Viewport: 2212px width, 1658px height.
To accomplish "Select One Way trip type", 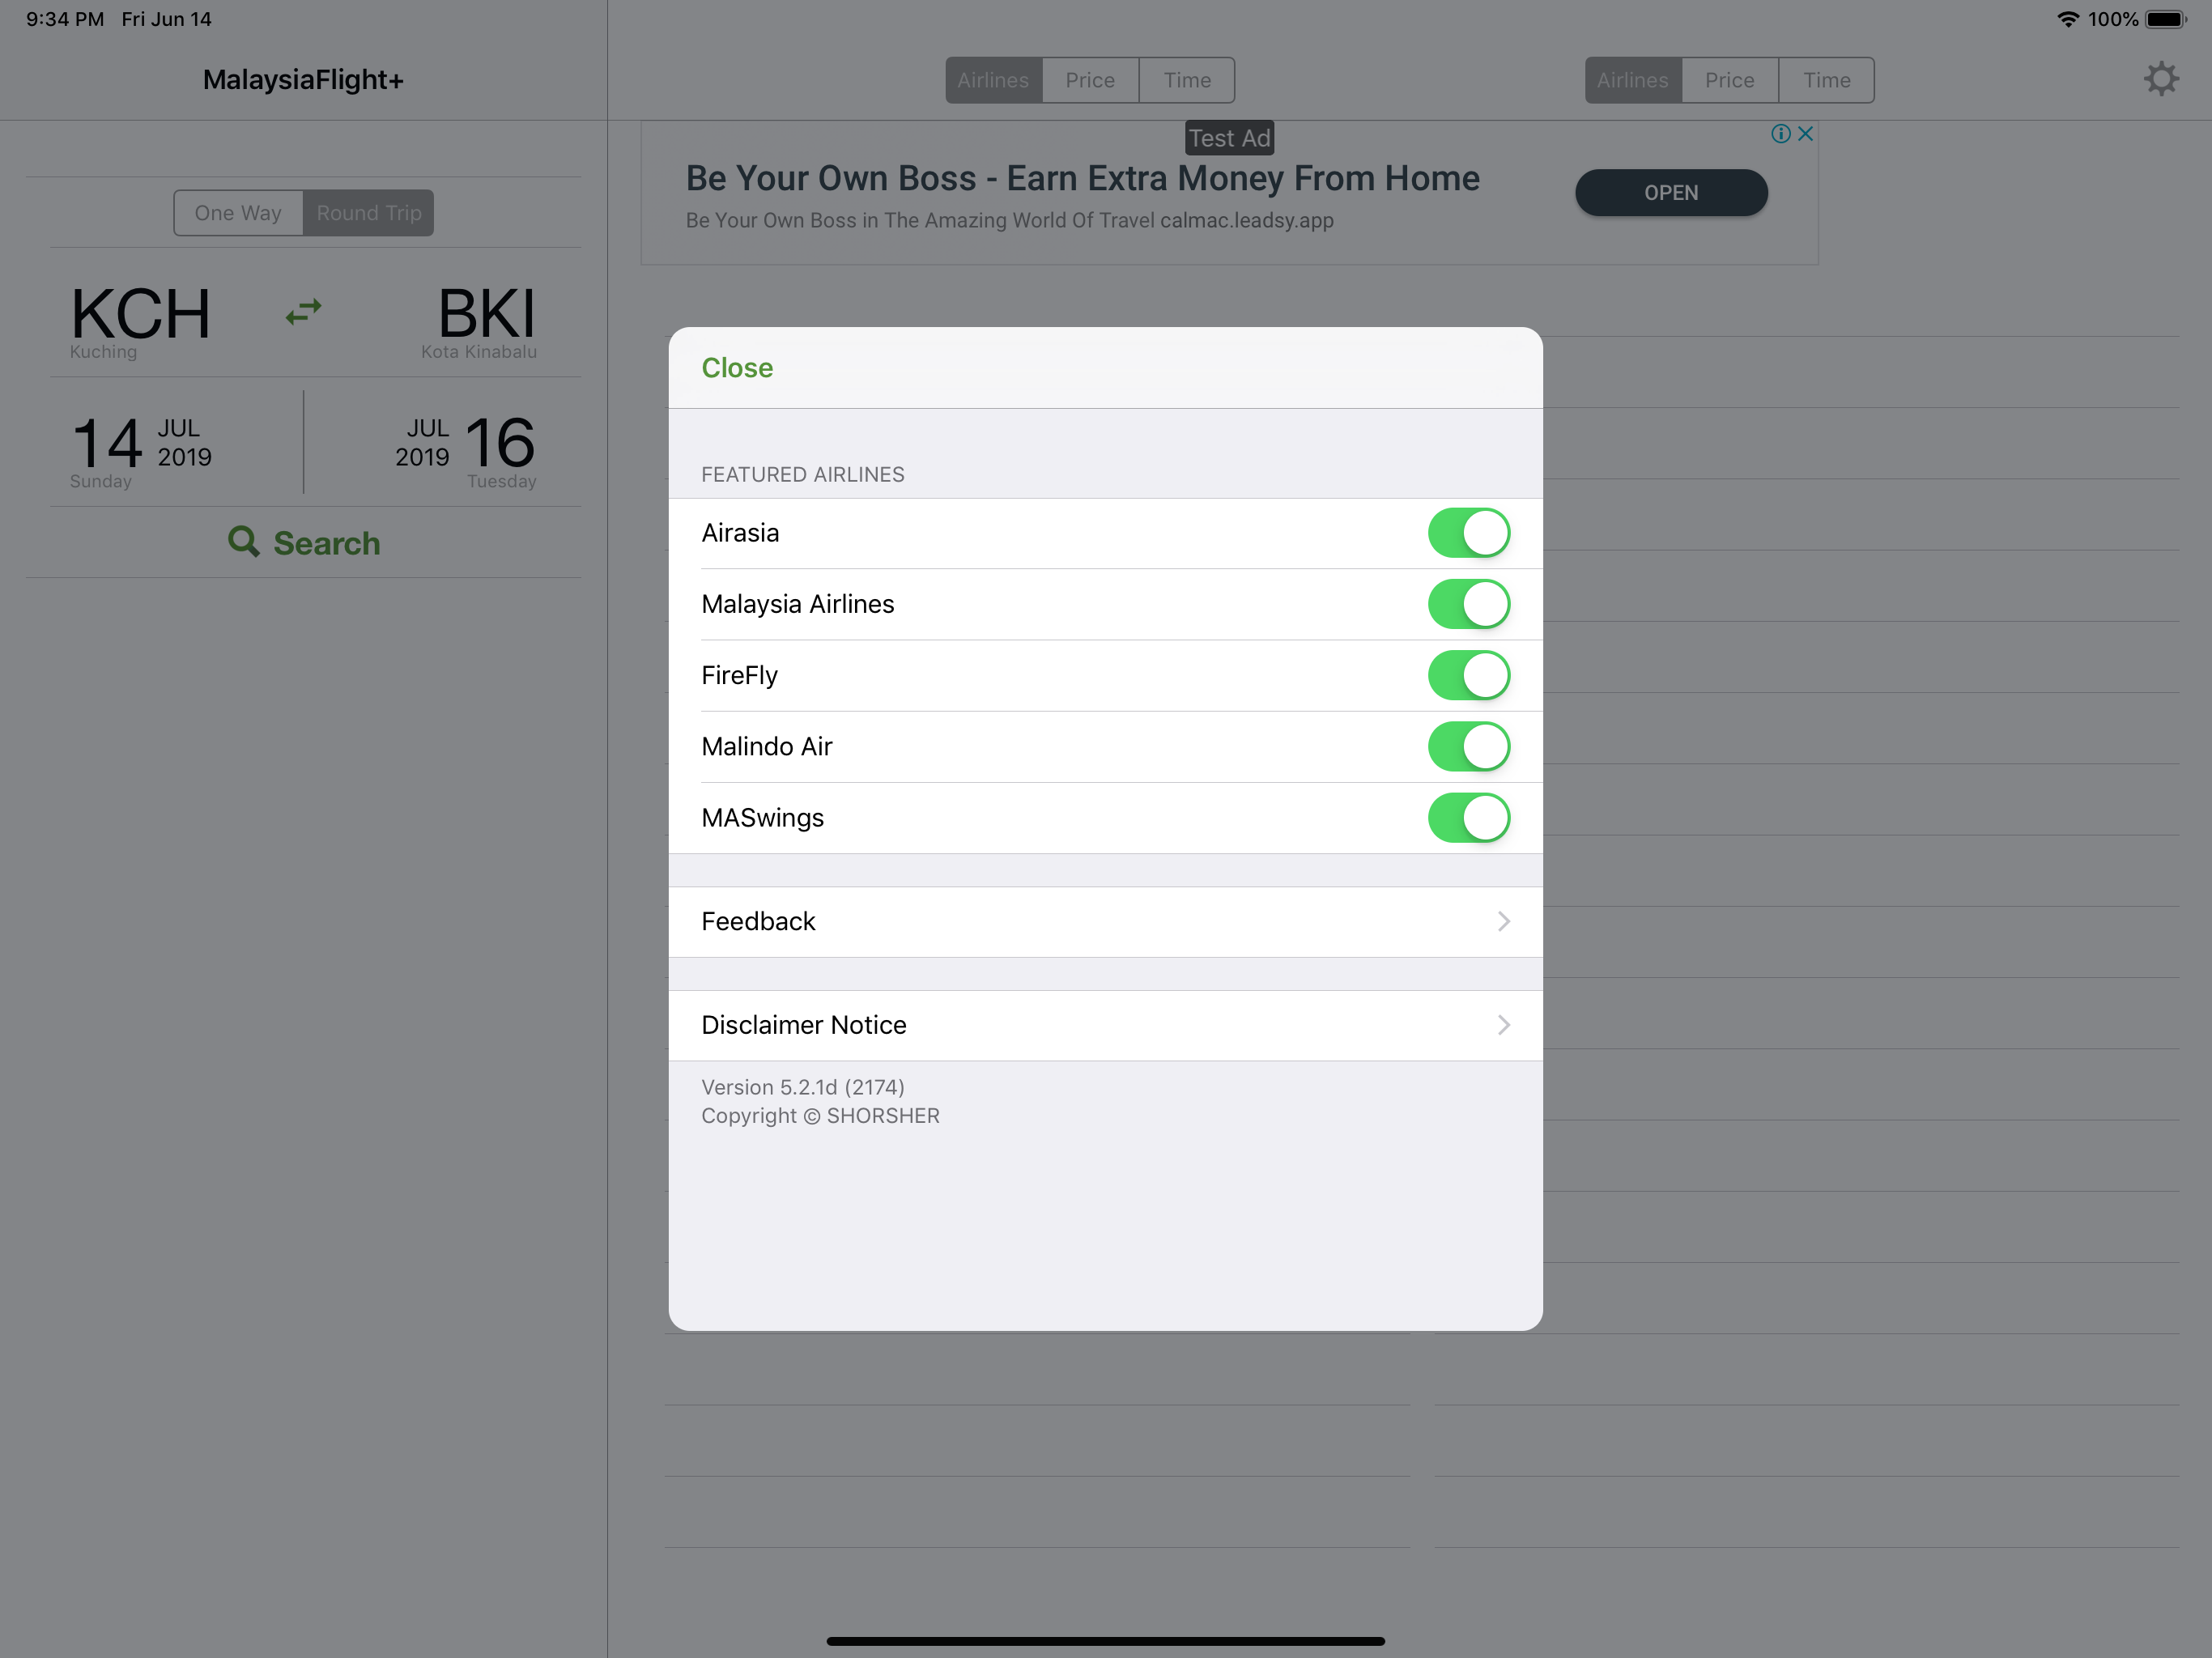I will pos(238,213).
